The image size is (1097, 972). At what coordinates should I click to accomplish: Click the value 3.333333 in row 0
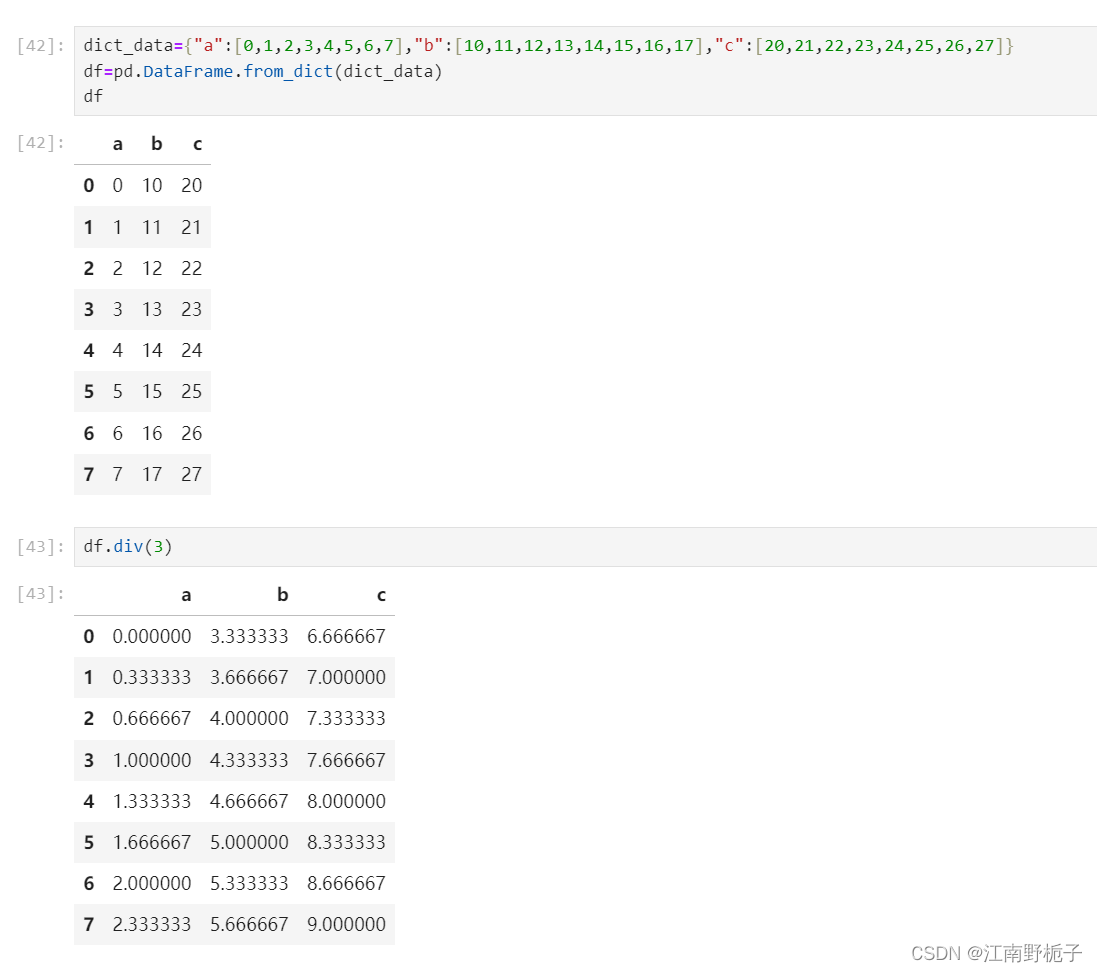pyautogui.click(x=249, y=636)
